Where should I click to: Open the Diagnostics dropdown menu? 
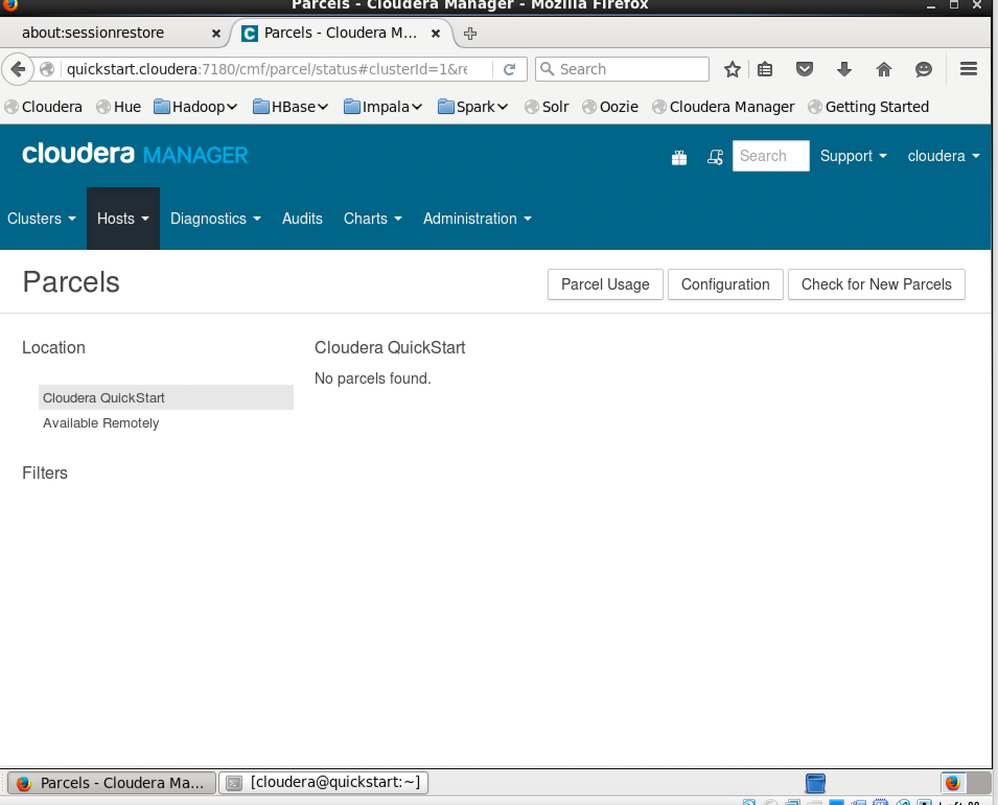215,219
